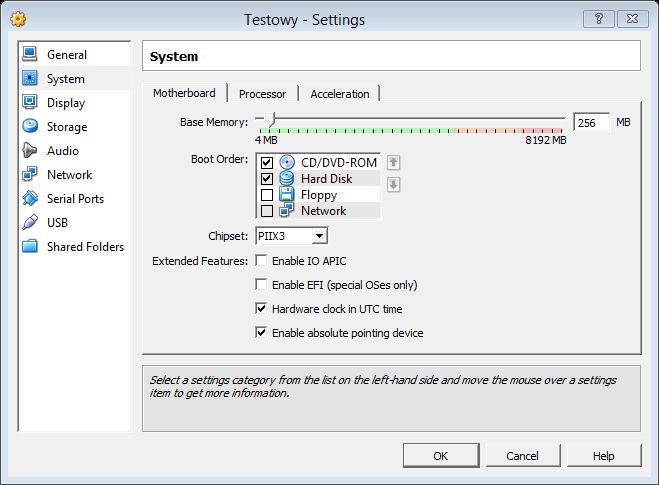The image size is (659, 485).
Task: Uncheck CD/DVD-ROM in boot order
Action: 267,163
